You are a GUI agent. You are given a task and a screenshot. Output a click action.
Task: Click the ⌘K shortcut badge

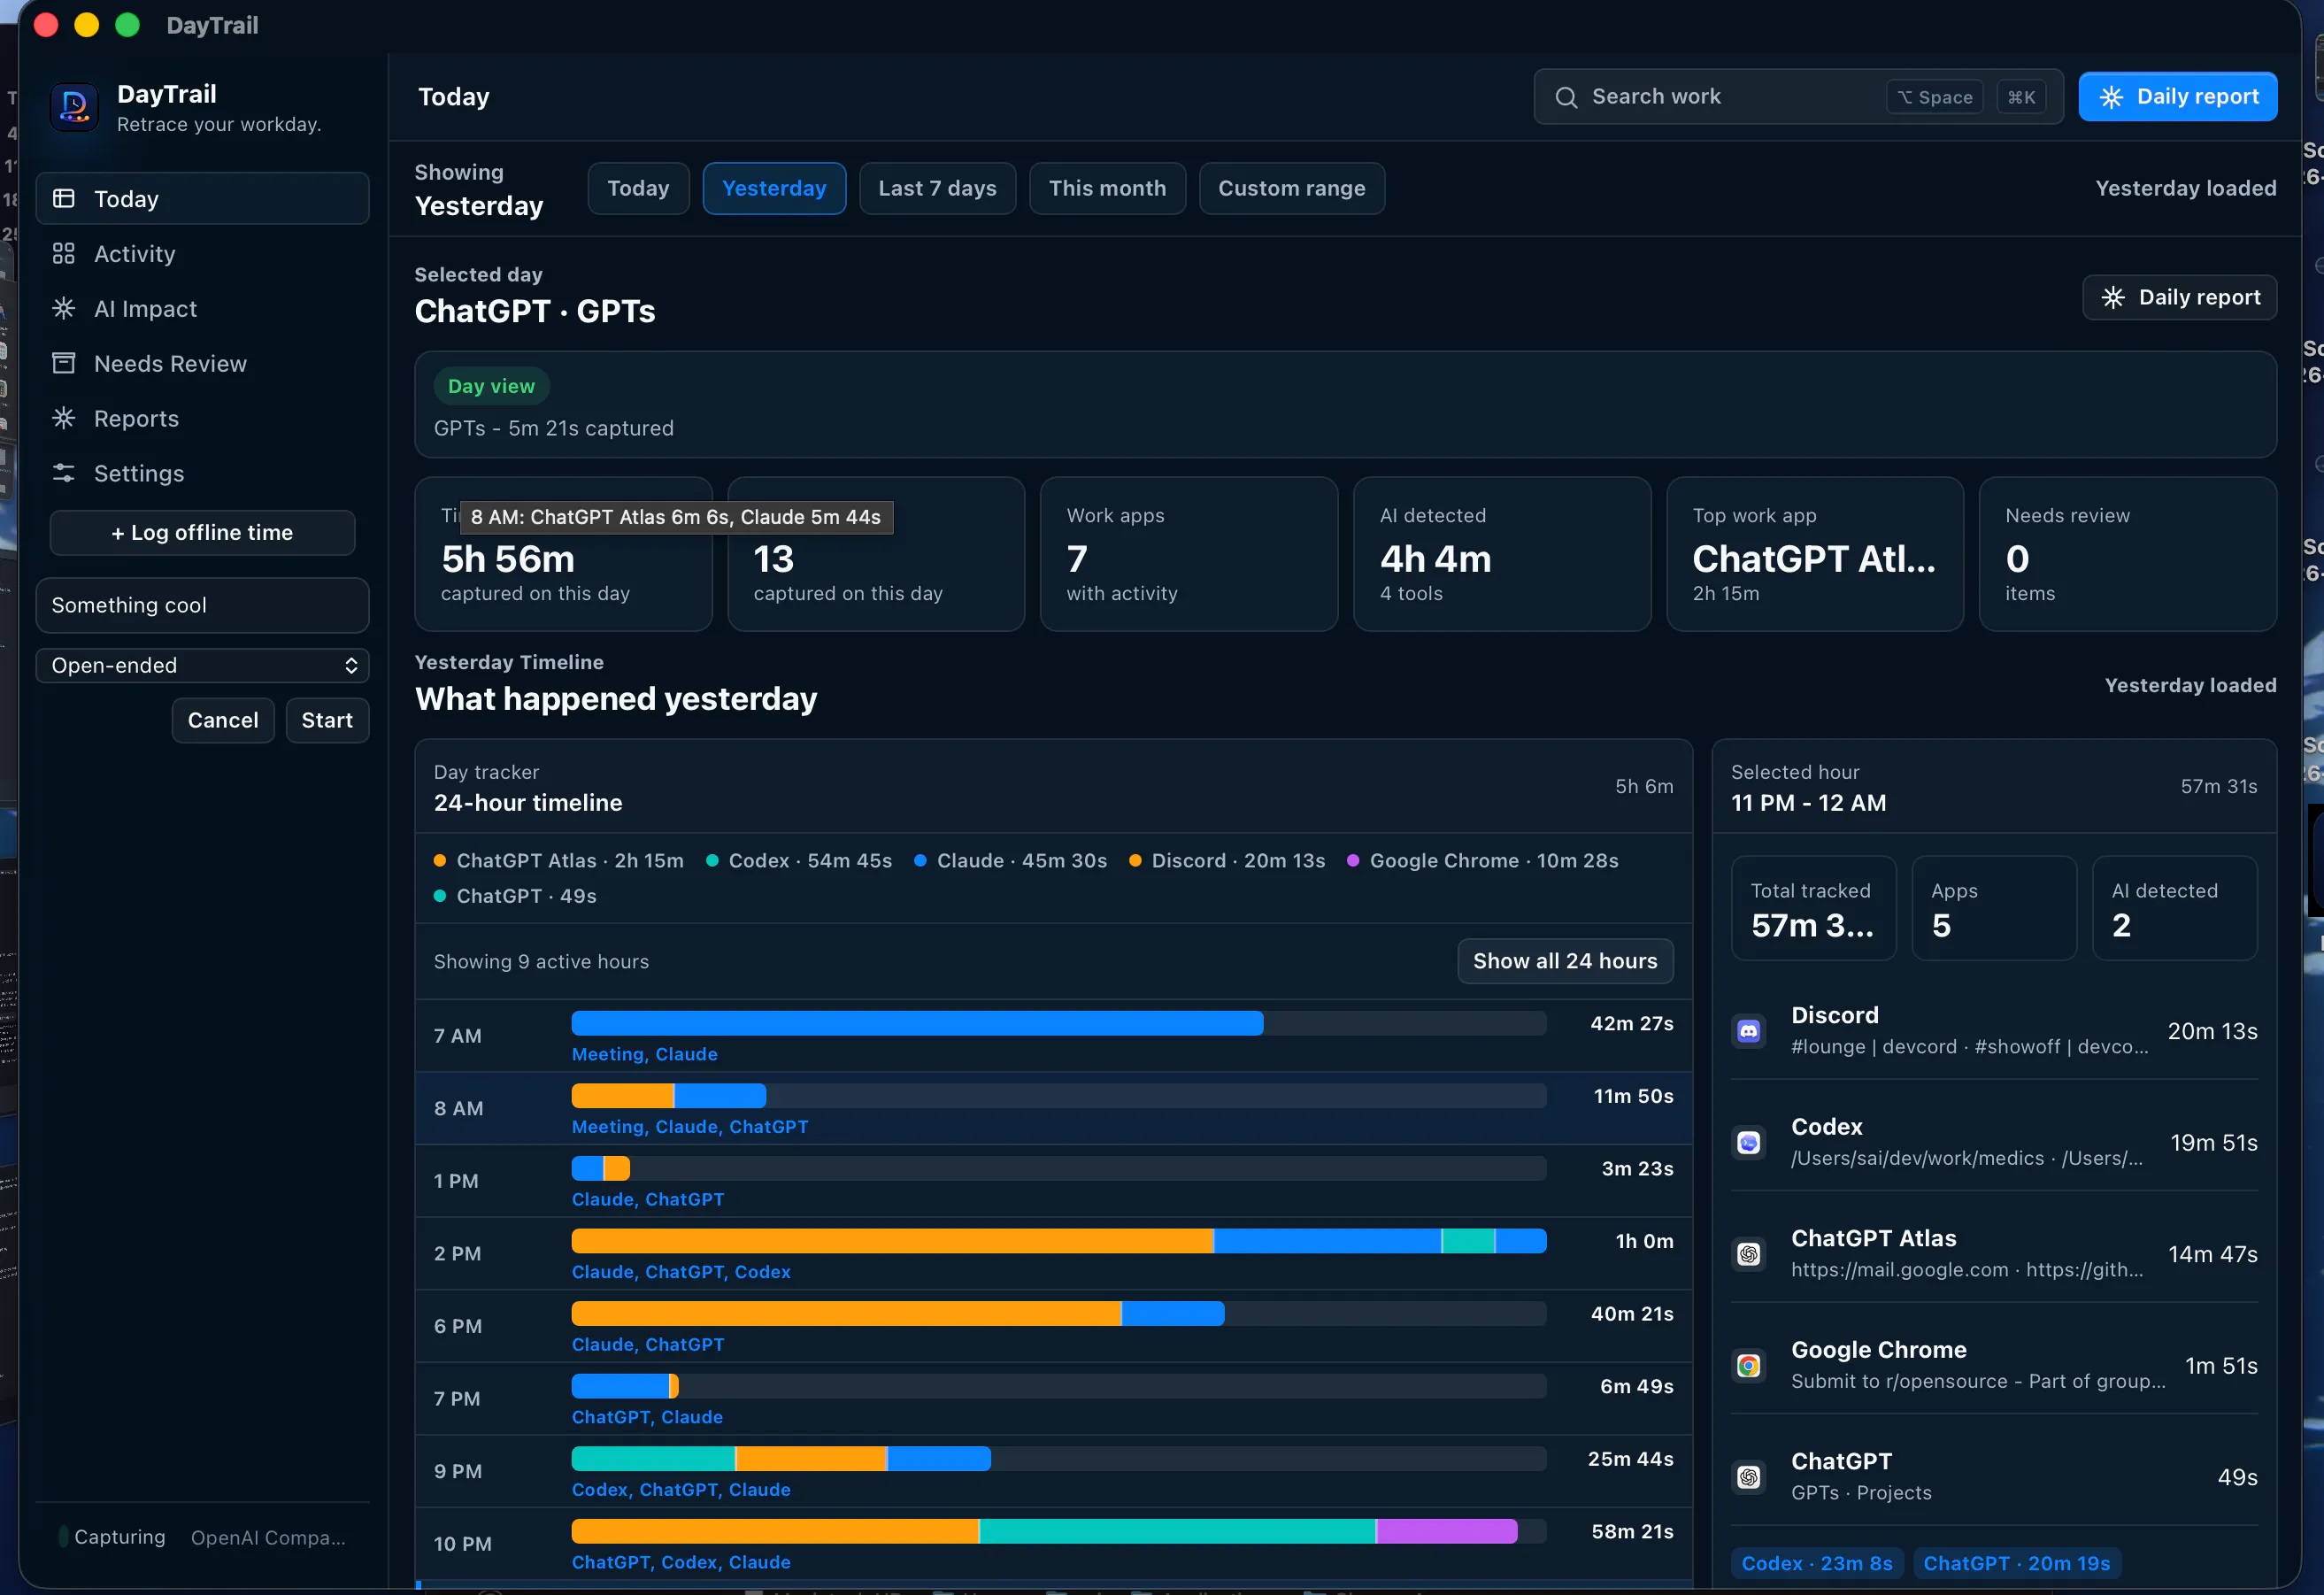pos(2021,97)
